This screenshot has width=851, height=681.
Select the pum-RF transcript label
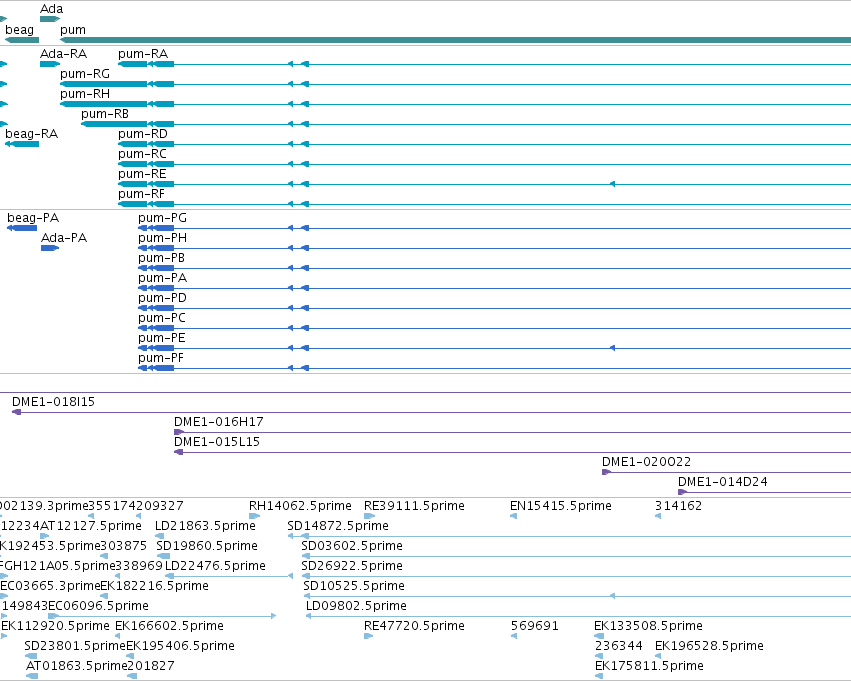pyautogui.click(x=142, y=194)
